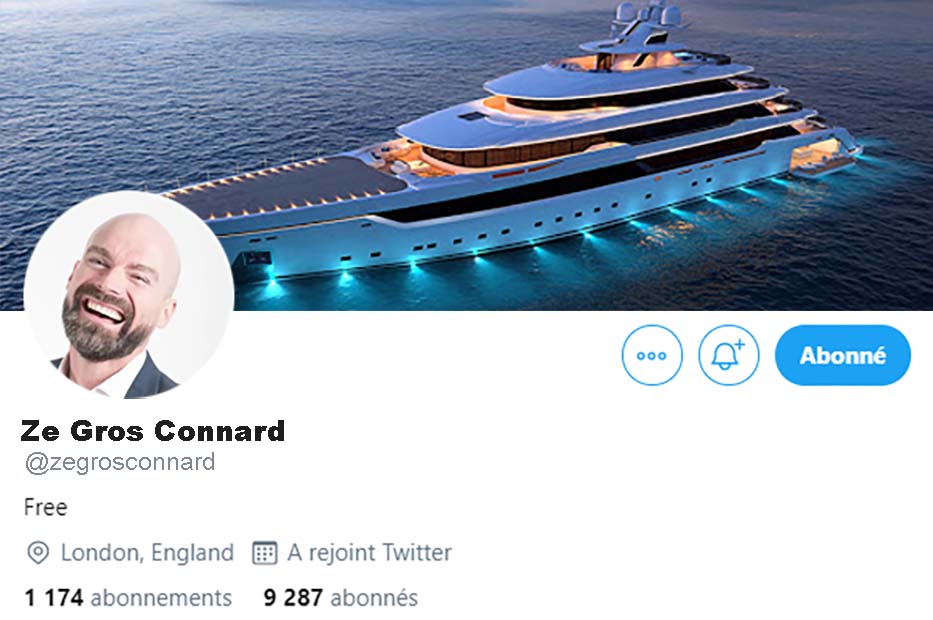This screenshot has height=620, width=933.
Task: Click the calendar icon beside join date
Action: (265, 553)
